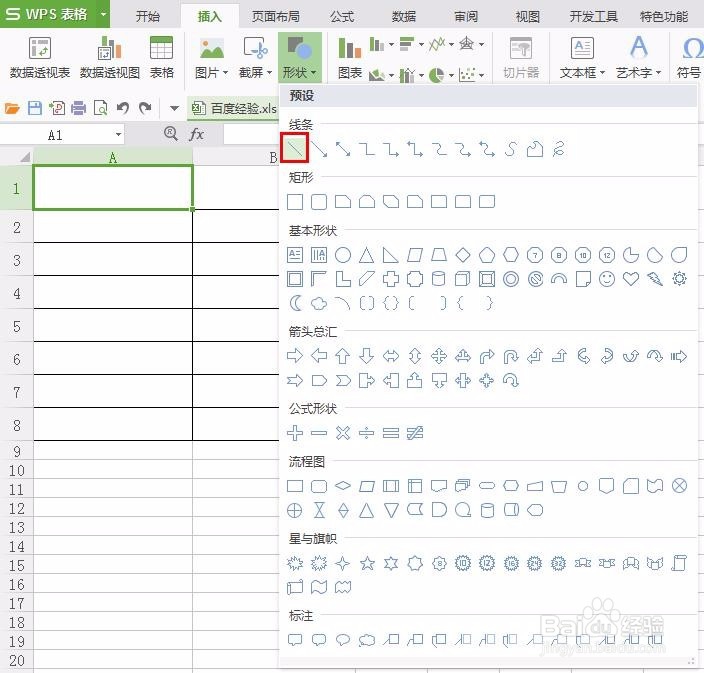
Task: Click the Print icon in quick toolbar
Action: coord(79,108)
